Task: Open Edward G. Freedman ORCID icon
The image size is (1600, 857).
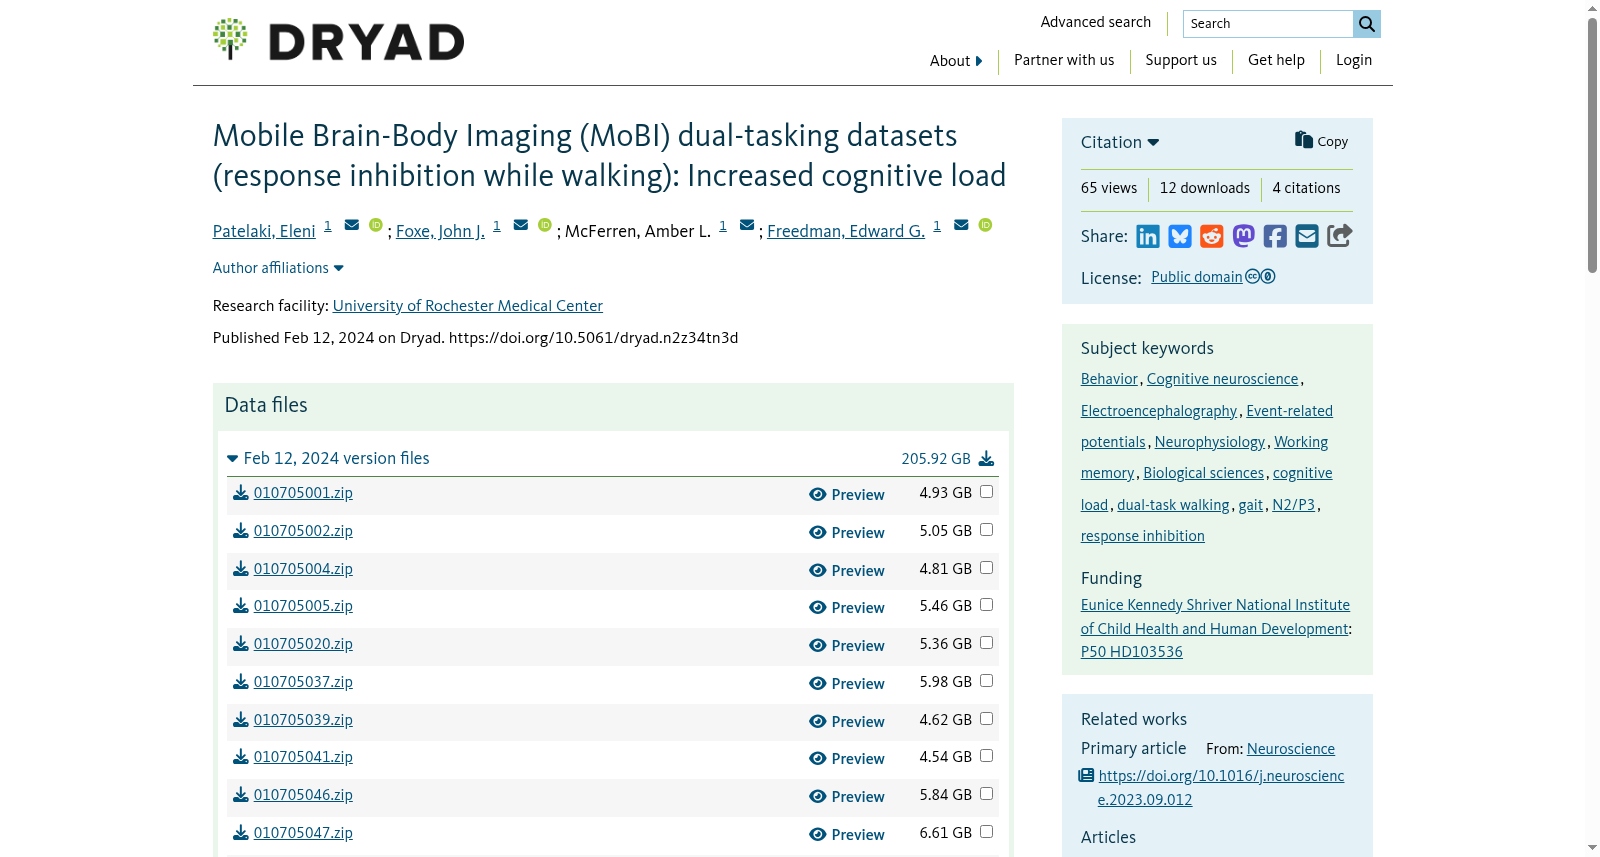Action: tap(985, 225)
